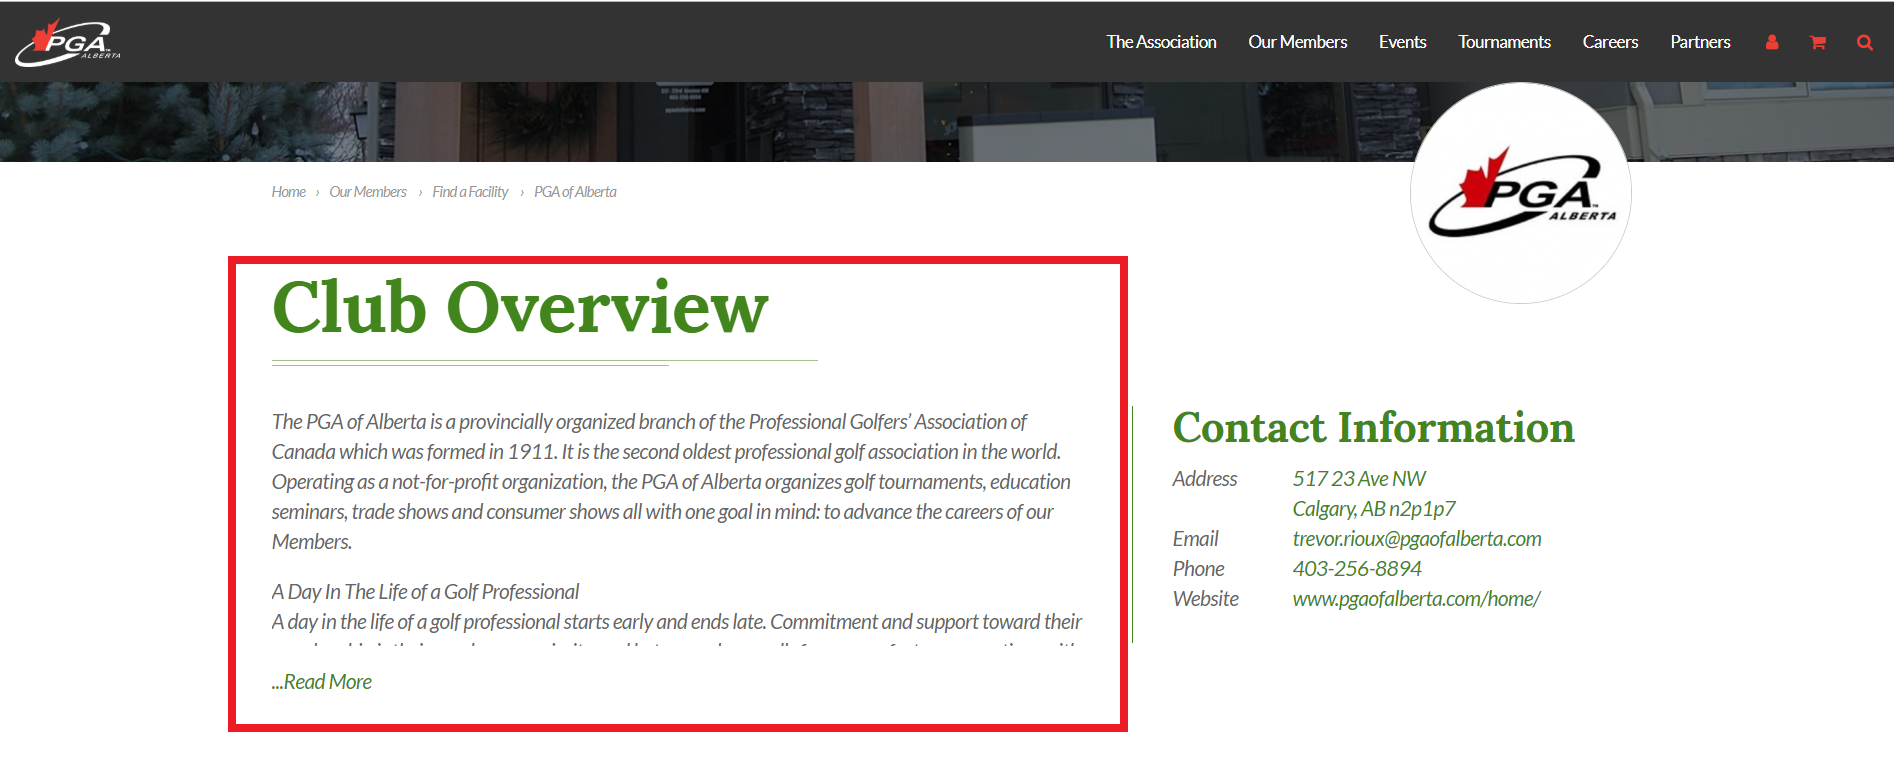
Task: Go to Home breadcrumb link
Action: click(288, 192)
